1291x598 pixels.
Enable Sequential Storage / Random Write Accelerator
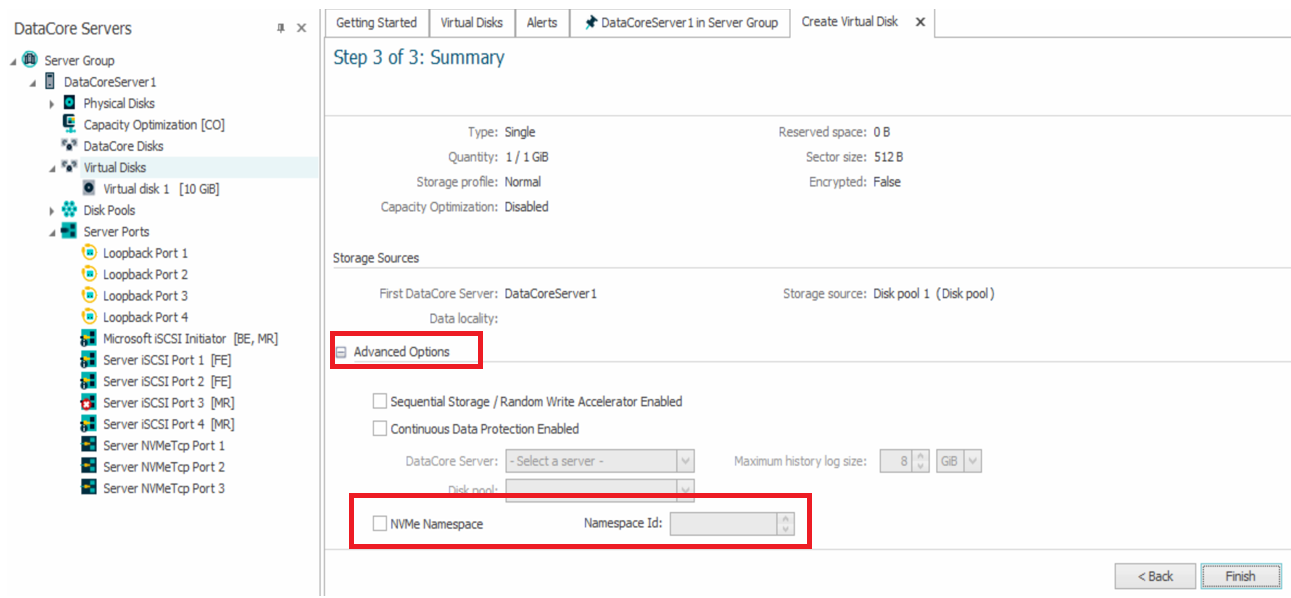point(380,401)
